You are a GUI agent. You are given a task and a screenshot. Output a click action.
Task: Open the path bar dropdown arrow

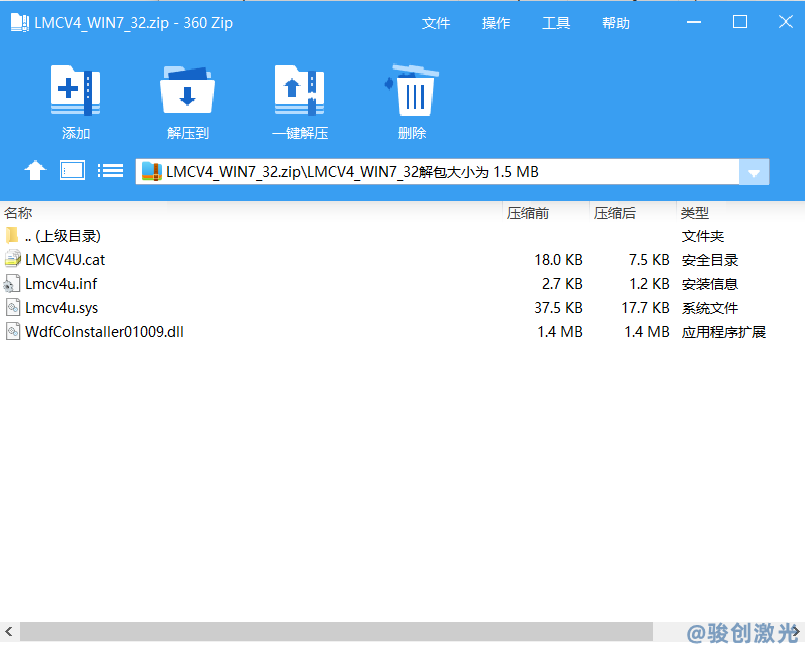(x=754, y=172)
